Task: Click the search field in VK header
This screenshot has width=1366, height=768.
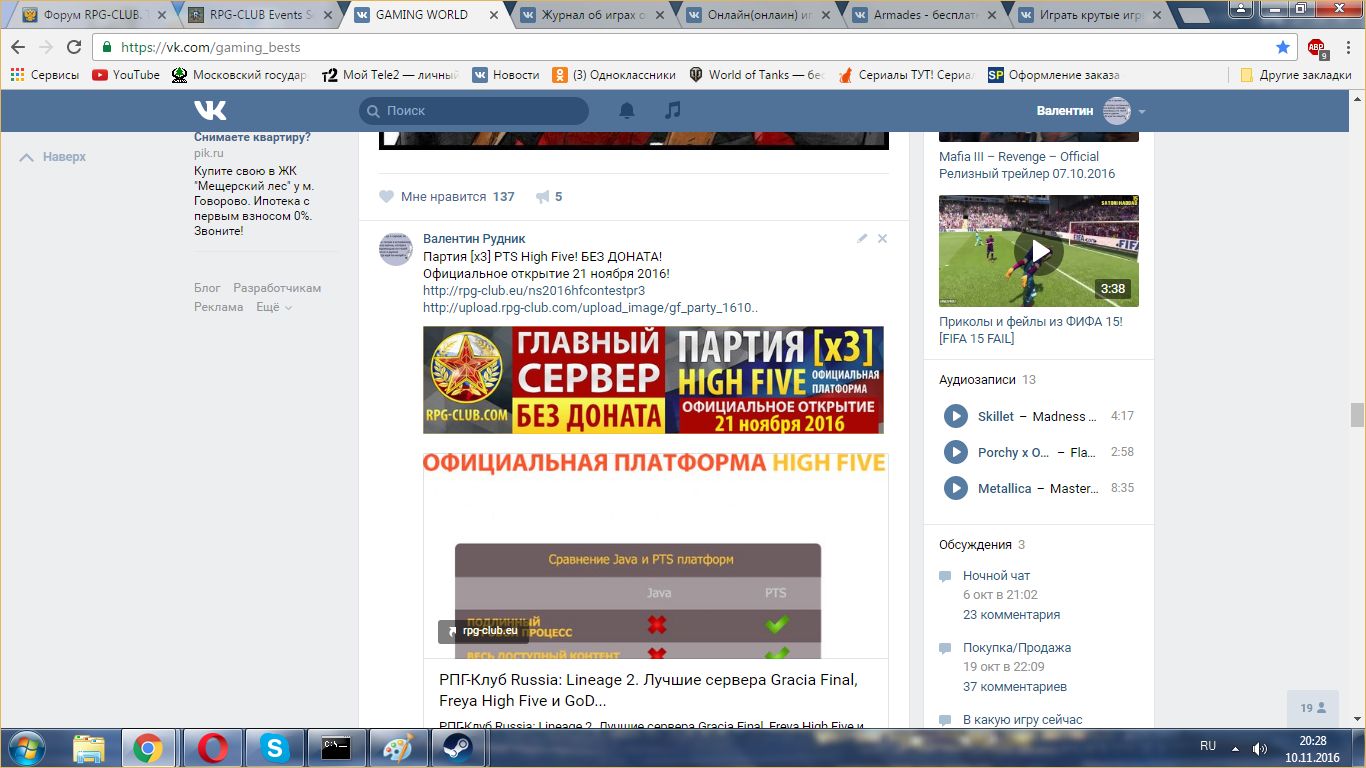Action: [474, 111]
